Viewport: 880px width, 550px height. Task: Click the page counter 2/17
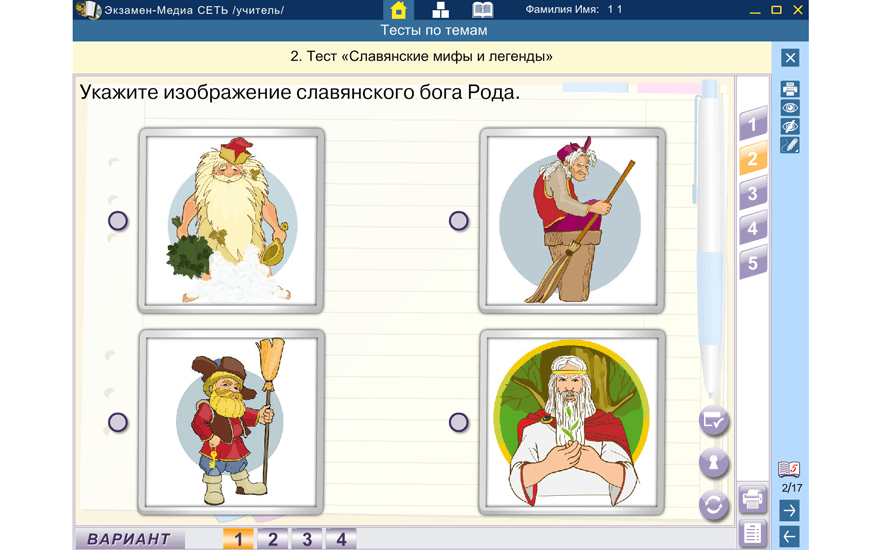791,488
